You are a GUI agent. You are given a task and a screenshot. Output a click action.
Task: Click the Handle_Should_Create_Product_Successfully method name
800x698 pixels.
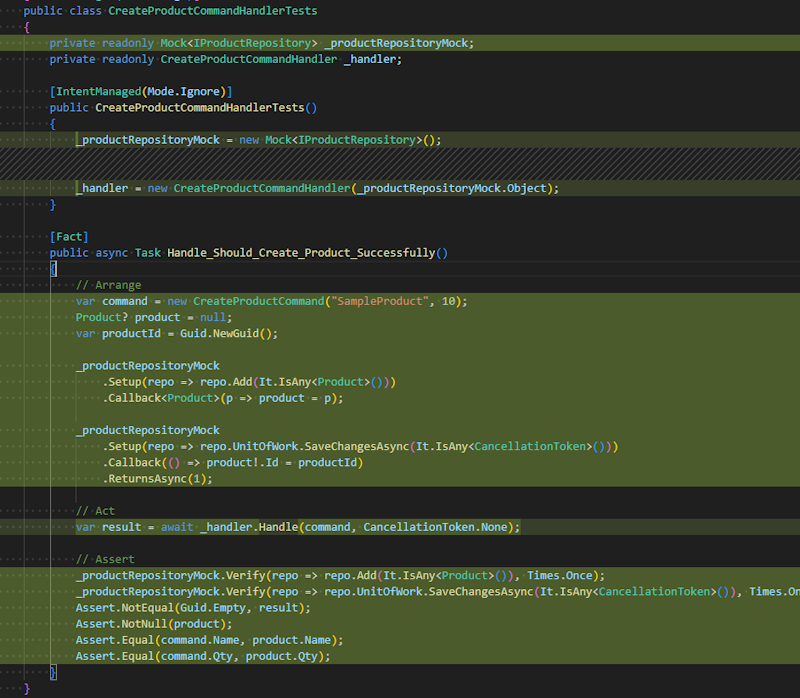(x=307, y=253)
